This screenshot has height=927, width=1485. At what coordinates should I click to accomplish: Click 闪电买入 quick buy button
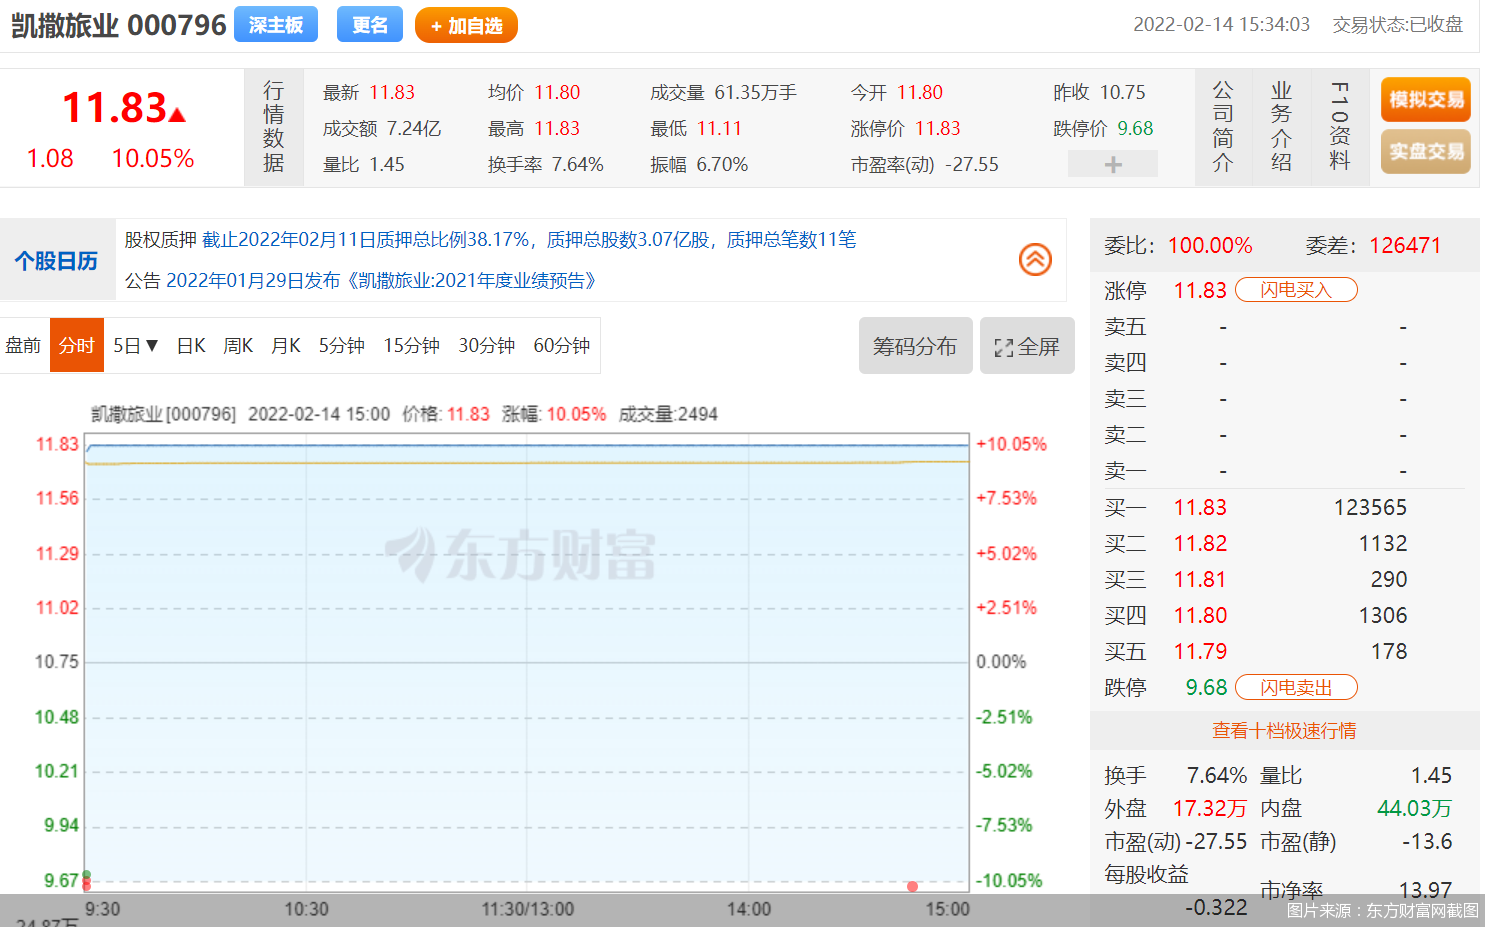[x=1296, y=290]
